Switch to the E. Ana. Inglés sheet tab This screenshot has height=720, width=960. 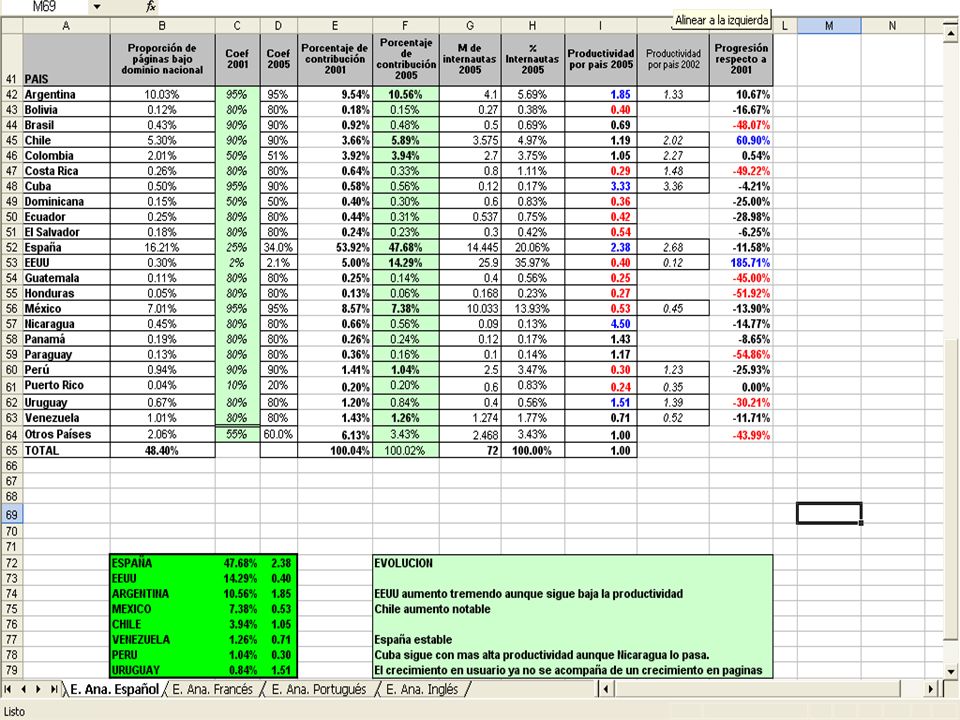(422, 689)
